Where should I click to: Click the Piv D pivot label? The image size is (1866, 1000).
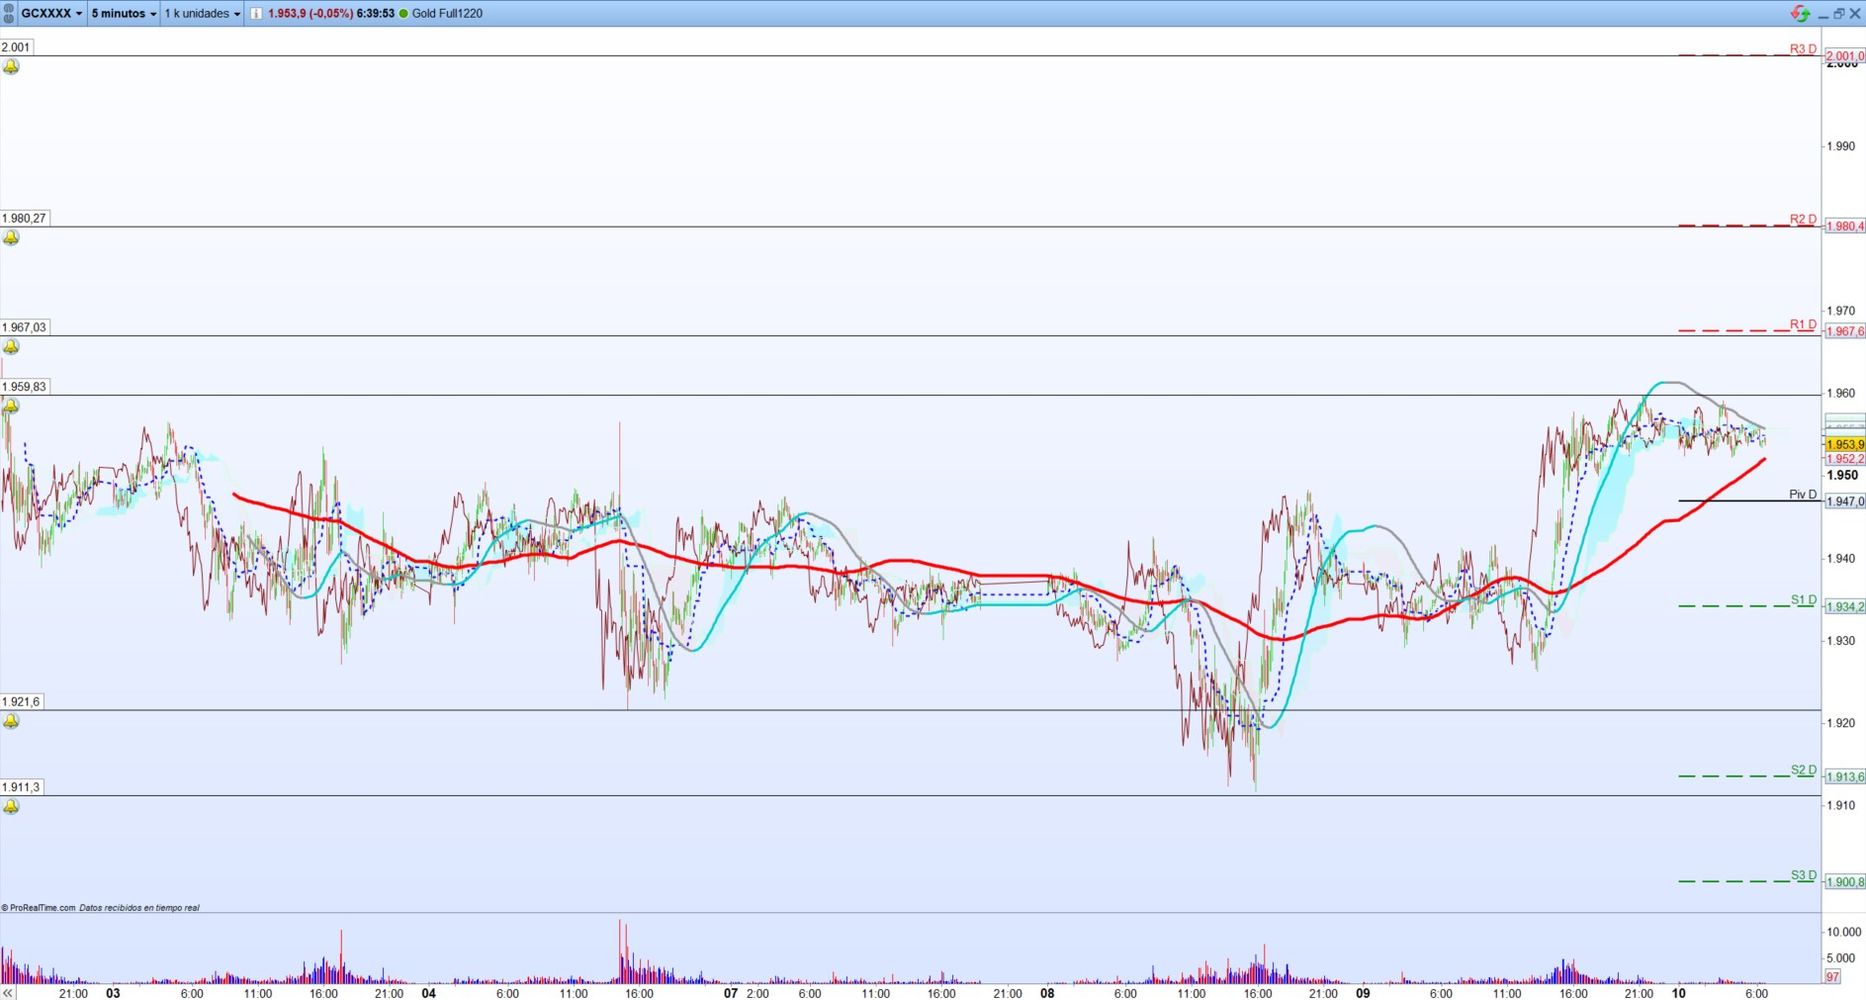tap(1803, 494)
